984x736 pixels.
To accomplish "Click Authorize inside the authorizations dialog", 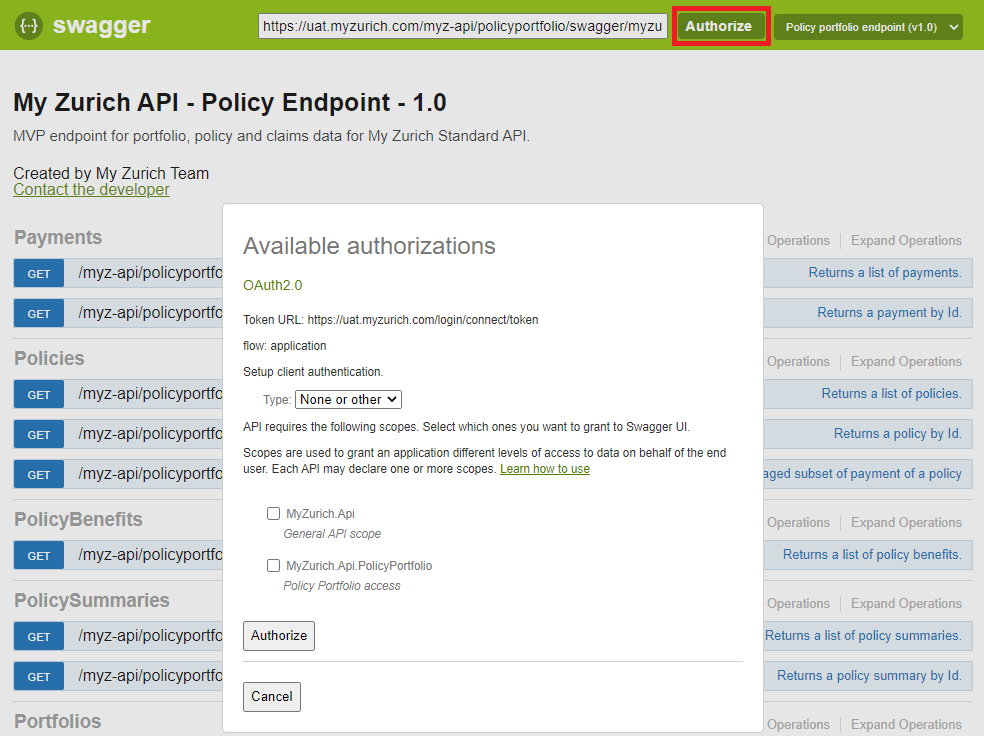I will pyautogui.click(x=278, y=635).
